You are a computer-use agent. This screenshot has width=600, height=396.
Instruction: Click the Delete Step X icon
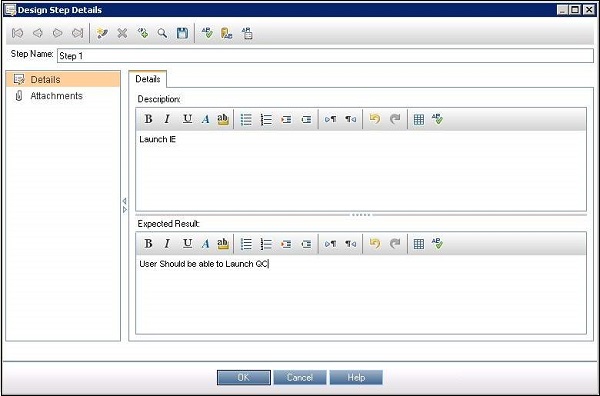click(122, 33)
